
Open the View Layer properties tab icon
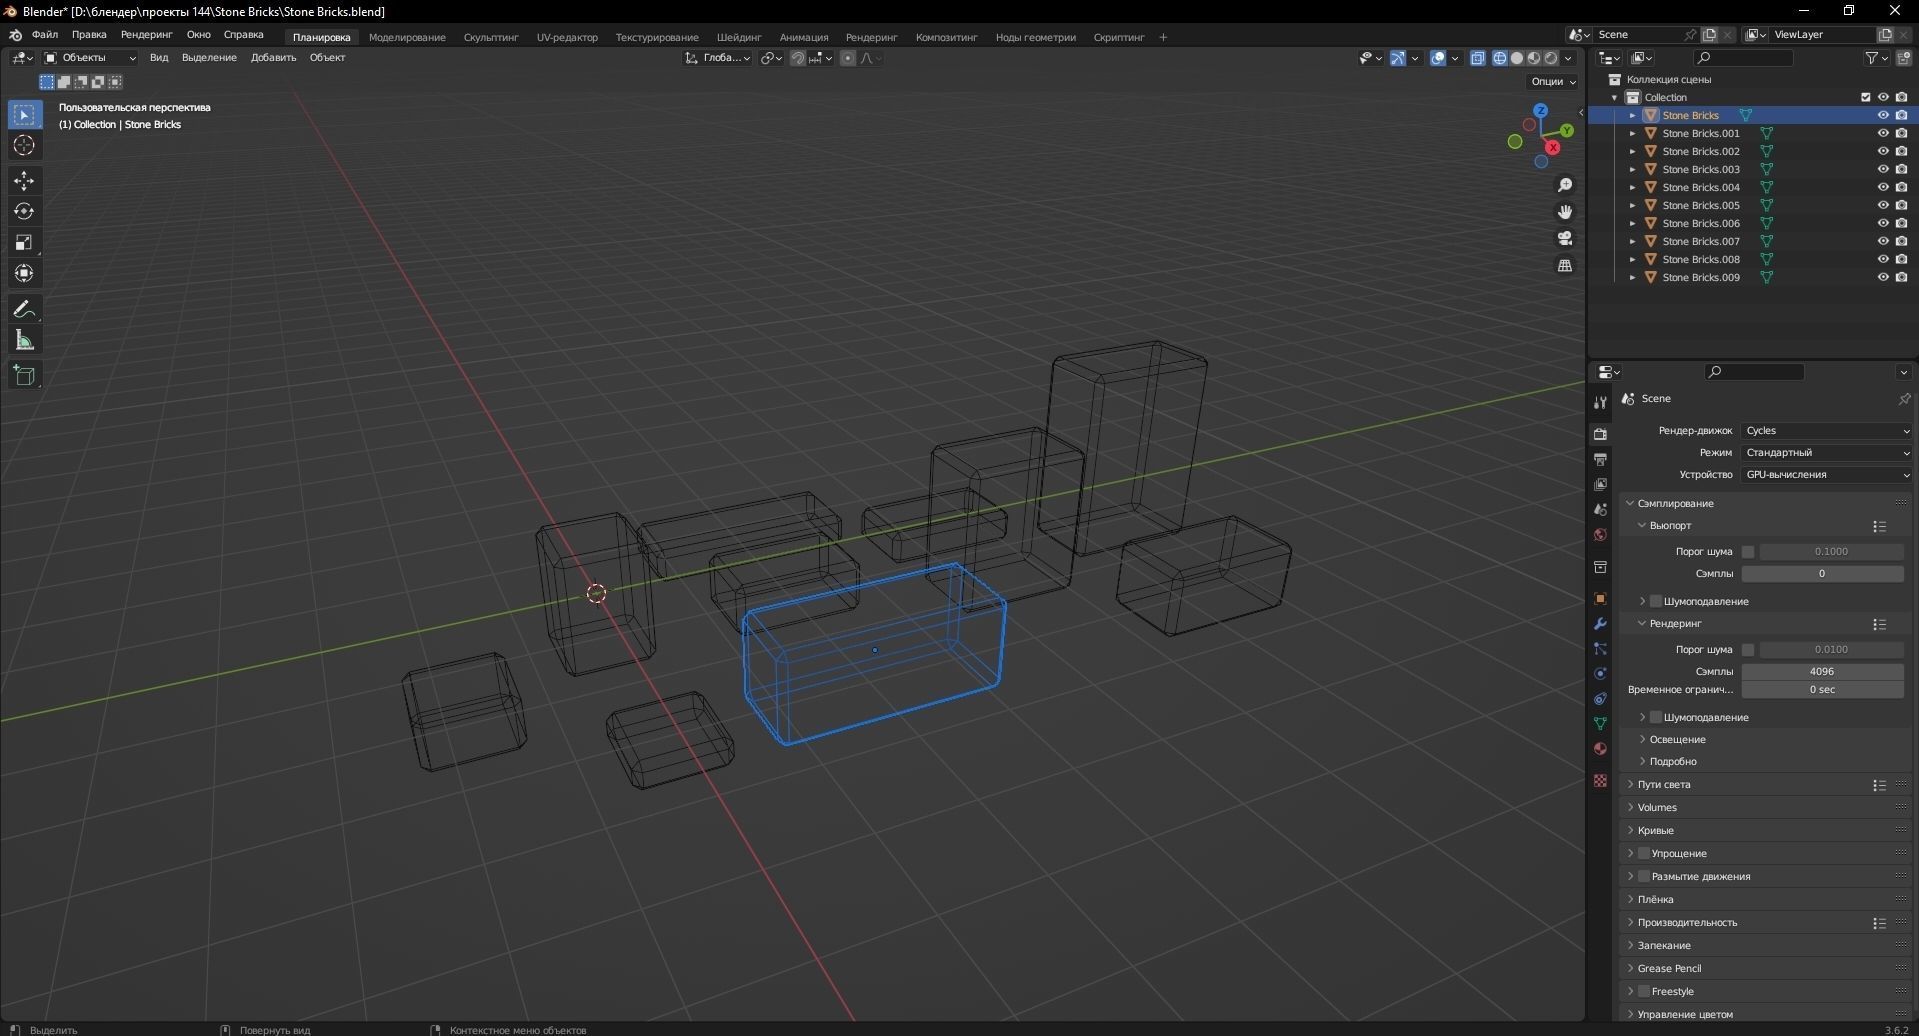(1600, 484)
